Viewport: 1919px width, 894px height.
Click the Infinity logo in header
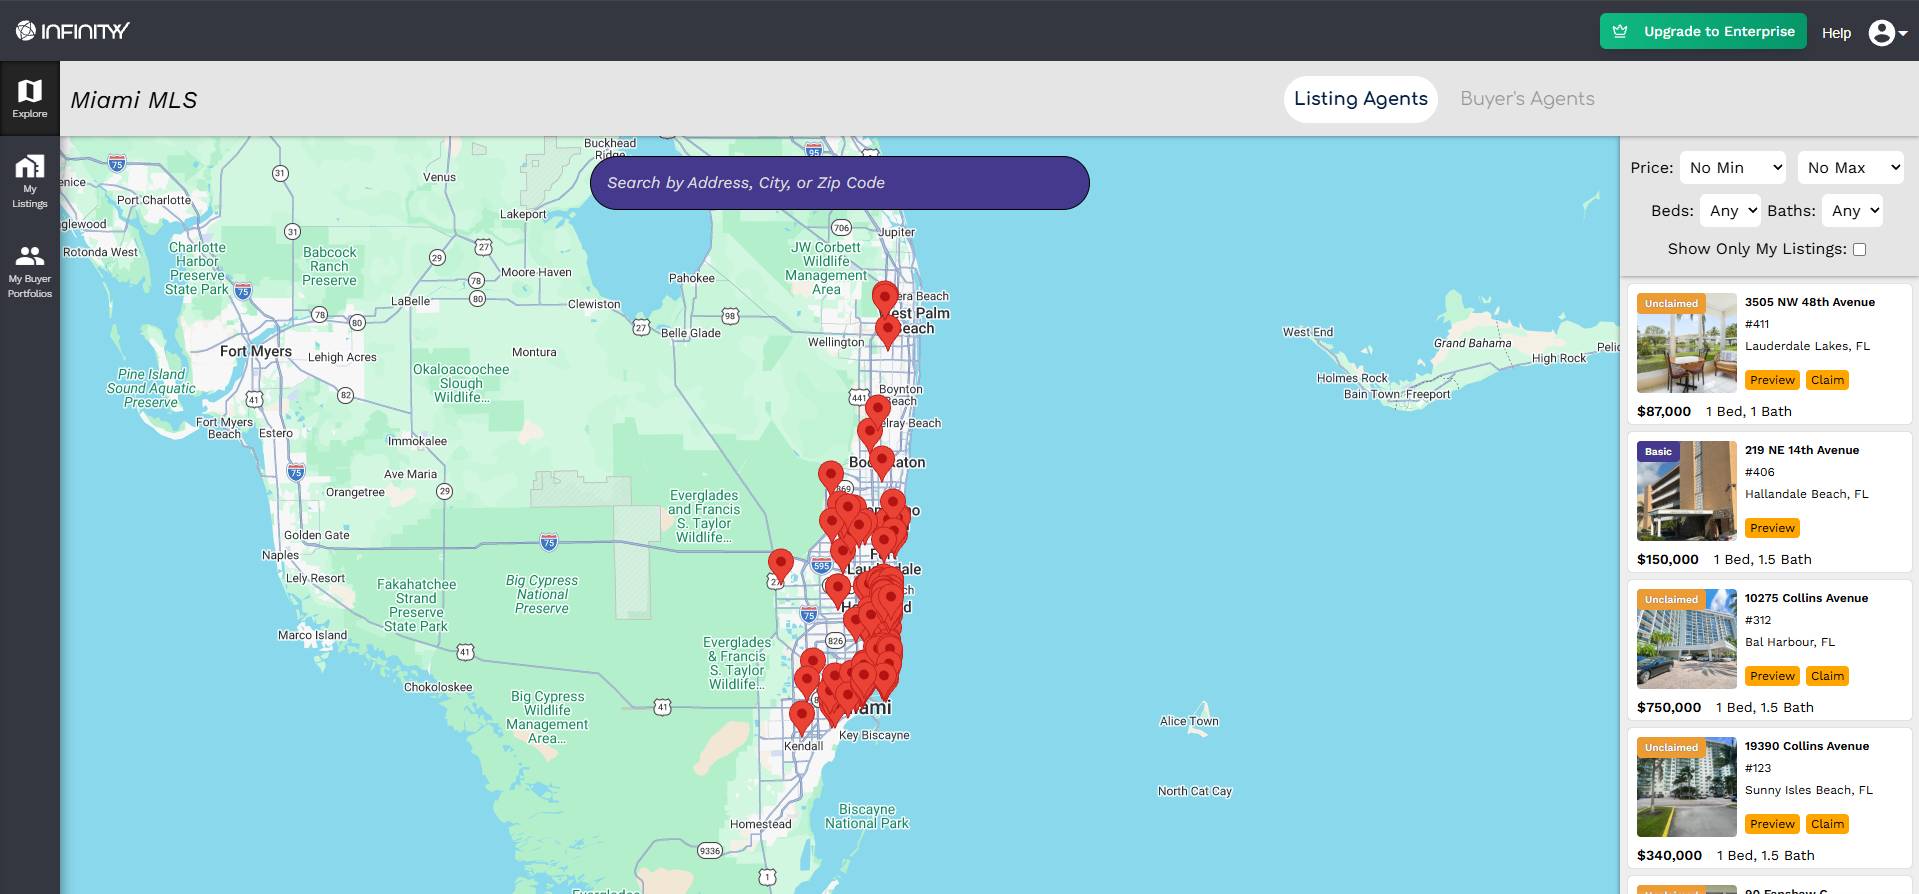click(72, 31)
